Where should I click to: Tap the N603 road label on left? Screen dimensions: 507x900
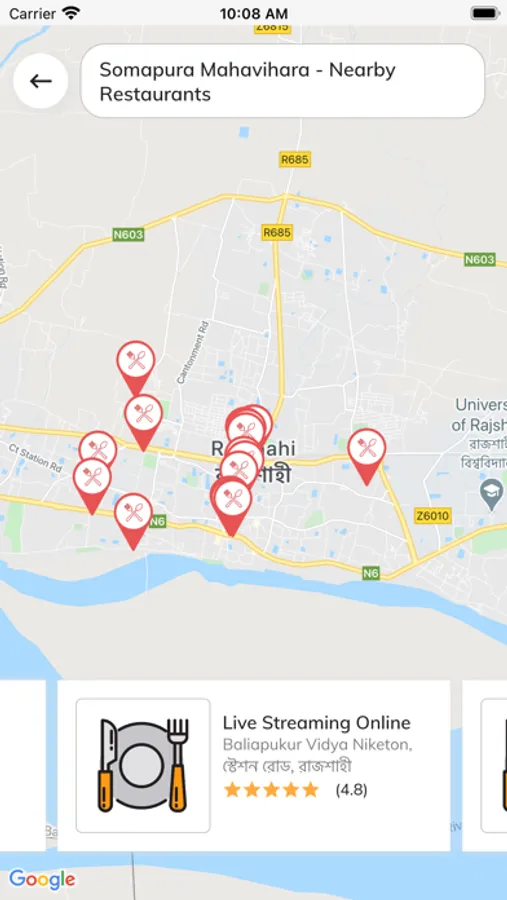coord(128,234)
